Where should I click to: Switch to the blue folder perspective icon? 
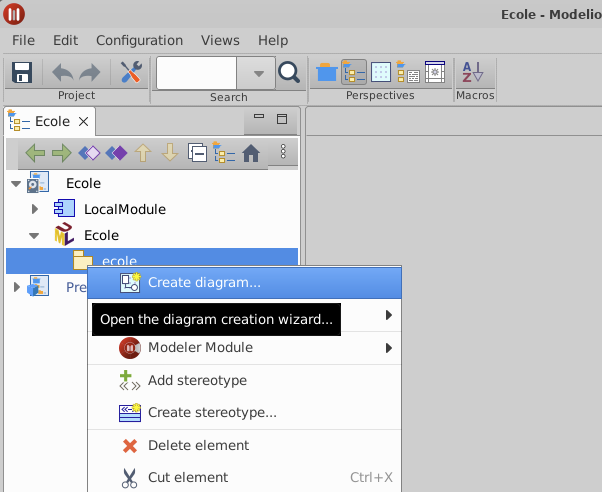click(x=326, y=72)
